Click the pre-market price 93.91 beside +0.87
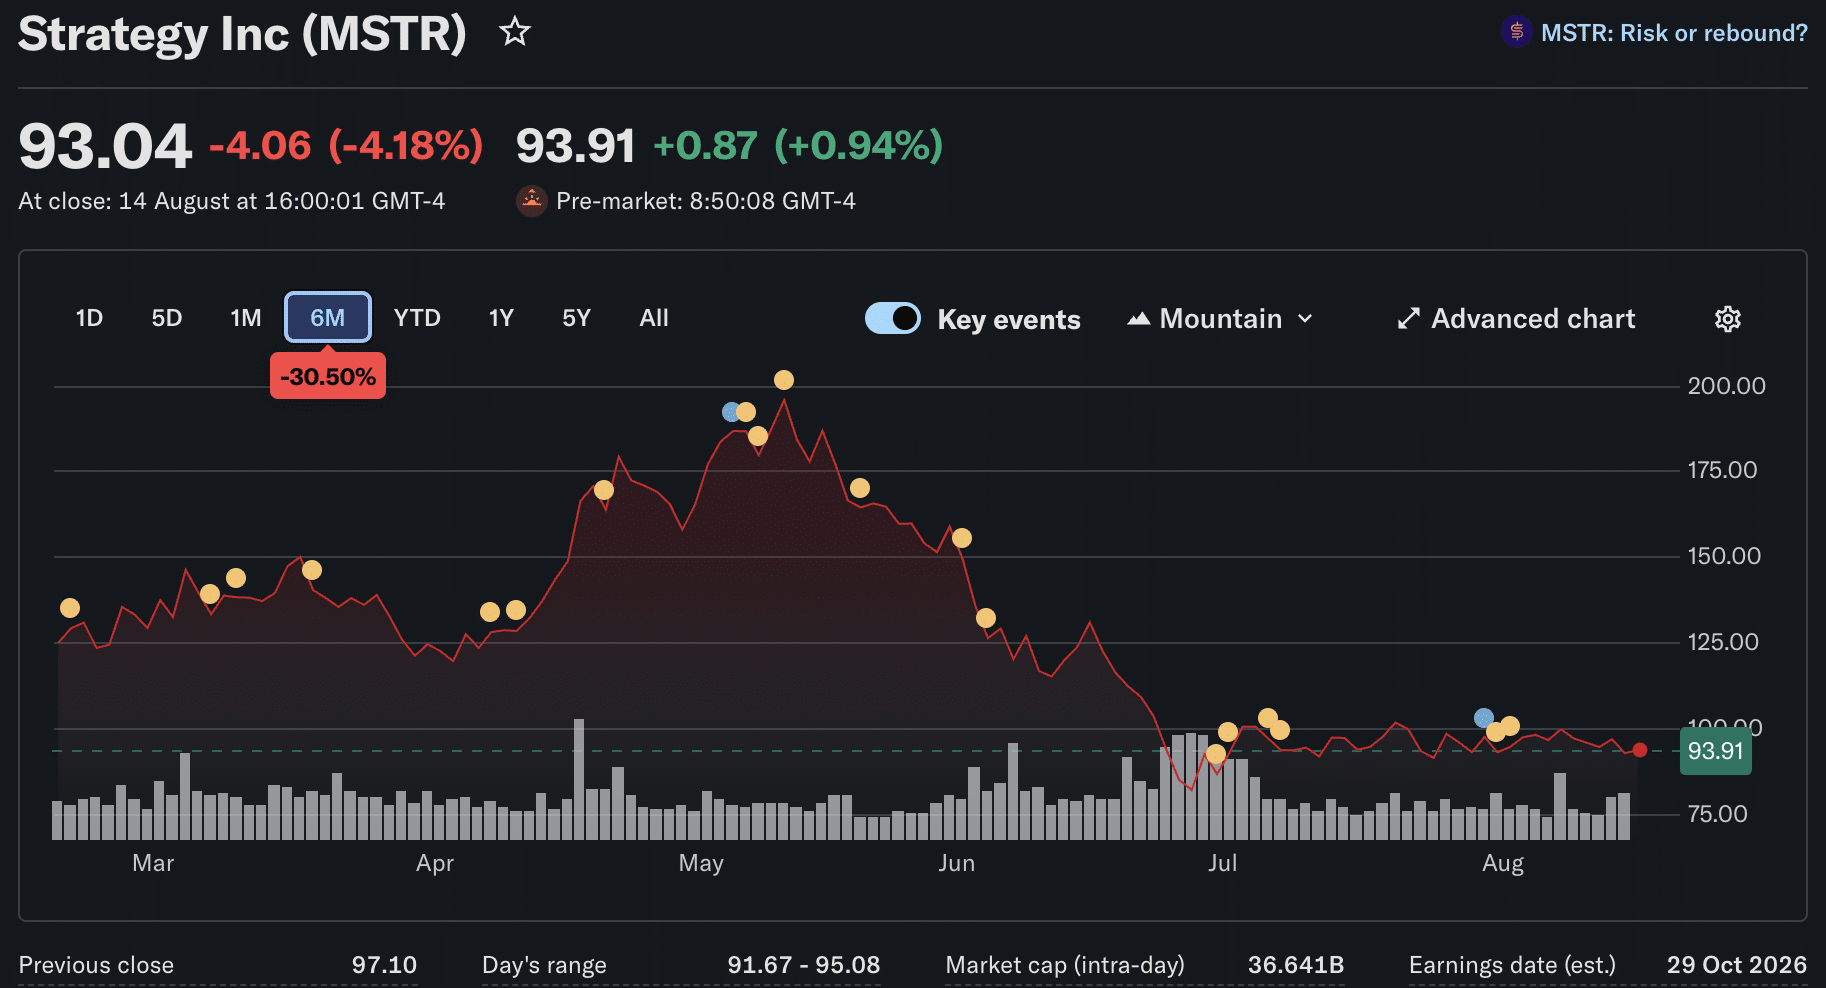The width and height of the screenshot is (1826, 988). click(576, 146)
